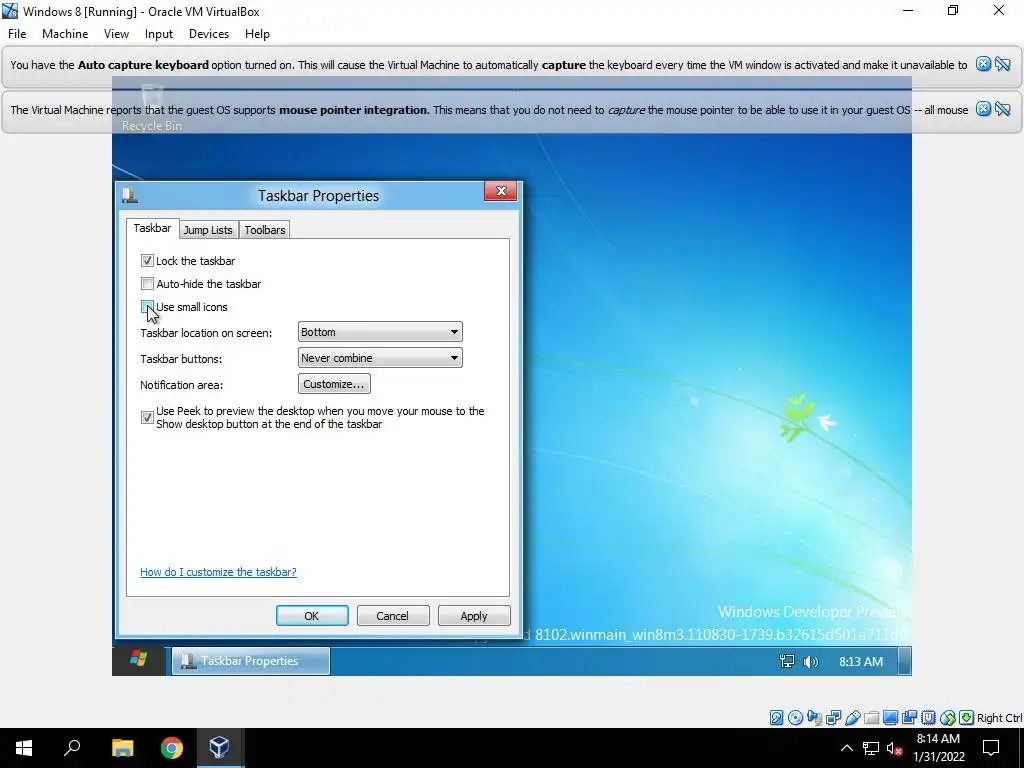Suppress future Auto capture keyboard messages

1003,64
